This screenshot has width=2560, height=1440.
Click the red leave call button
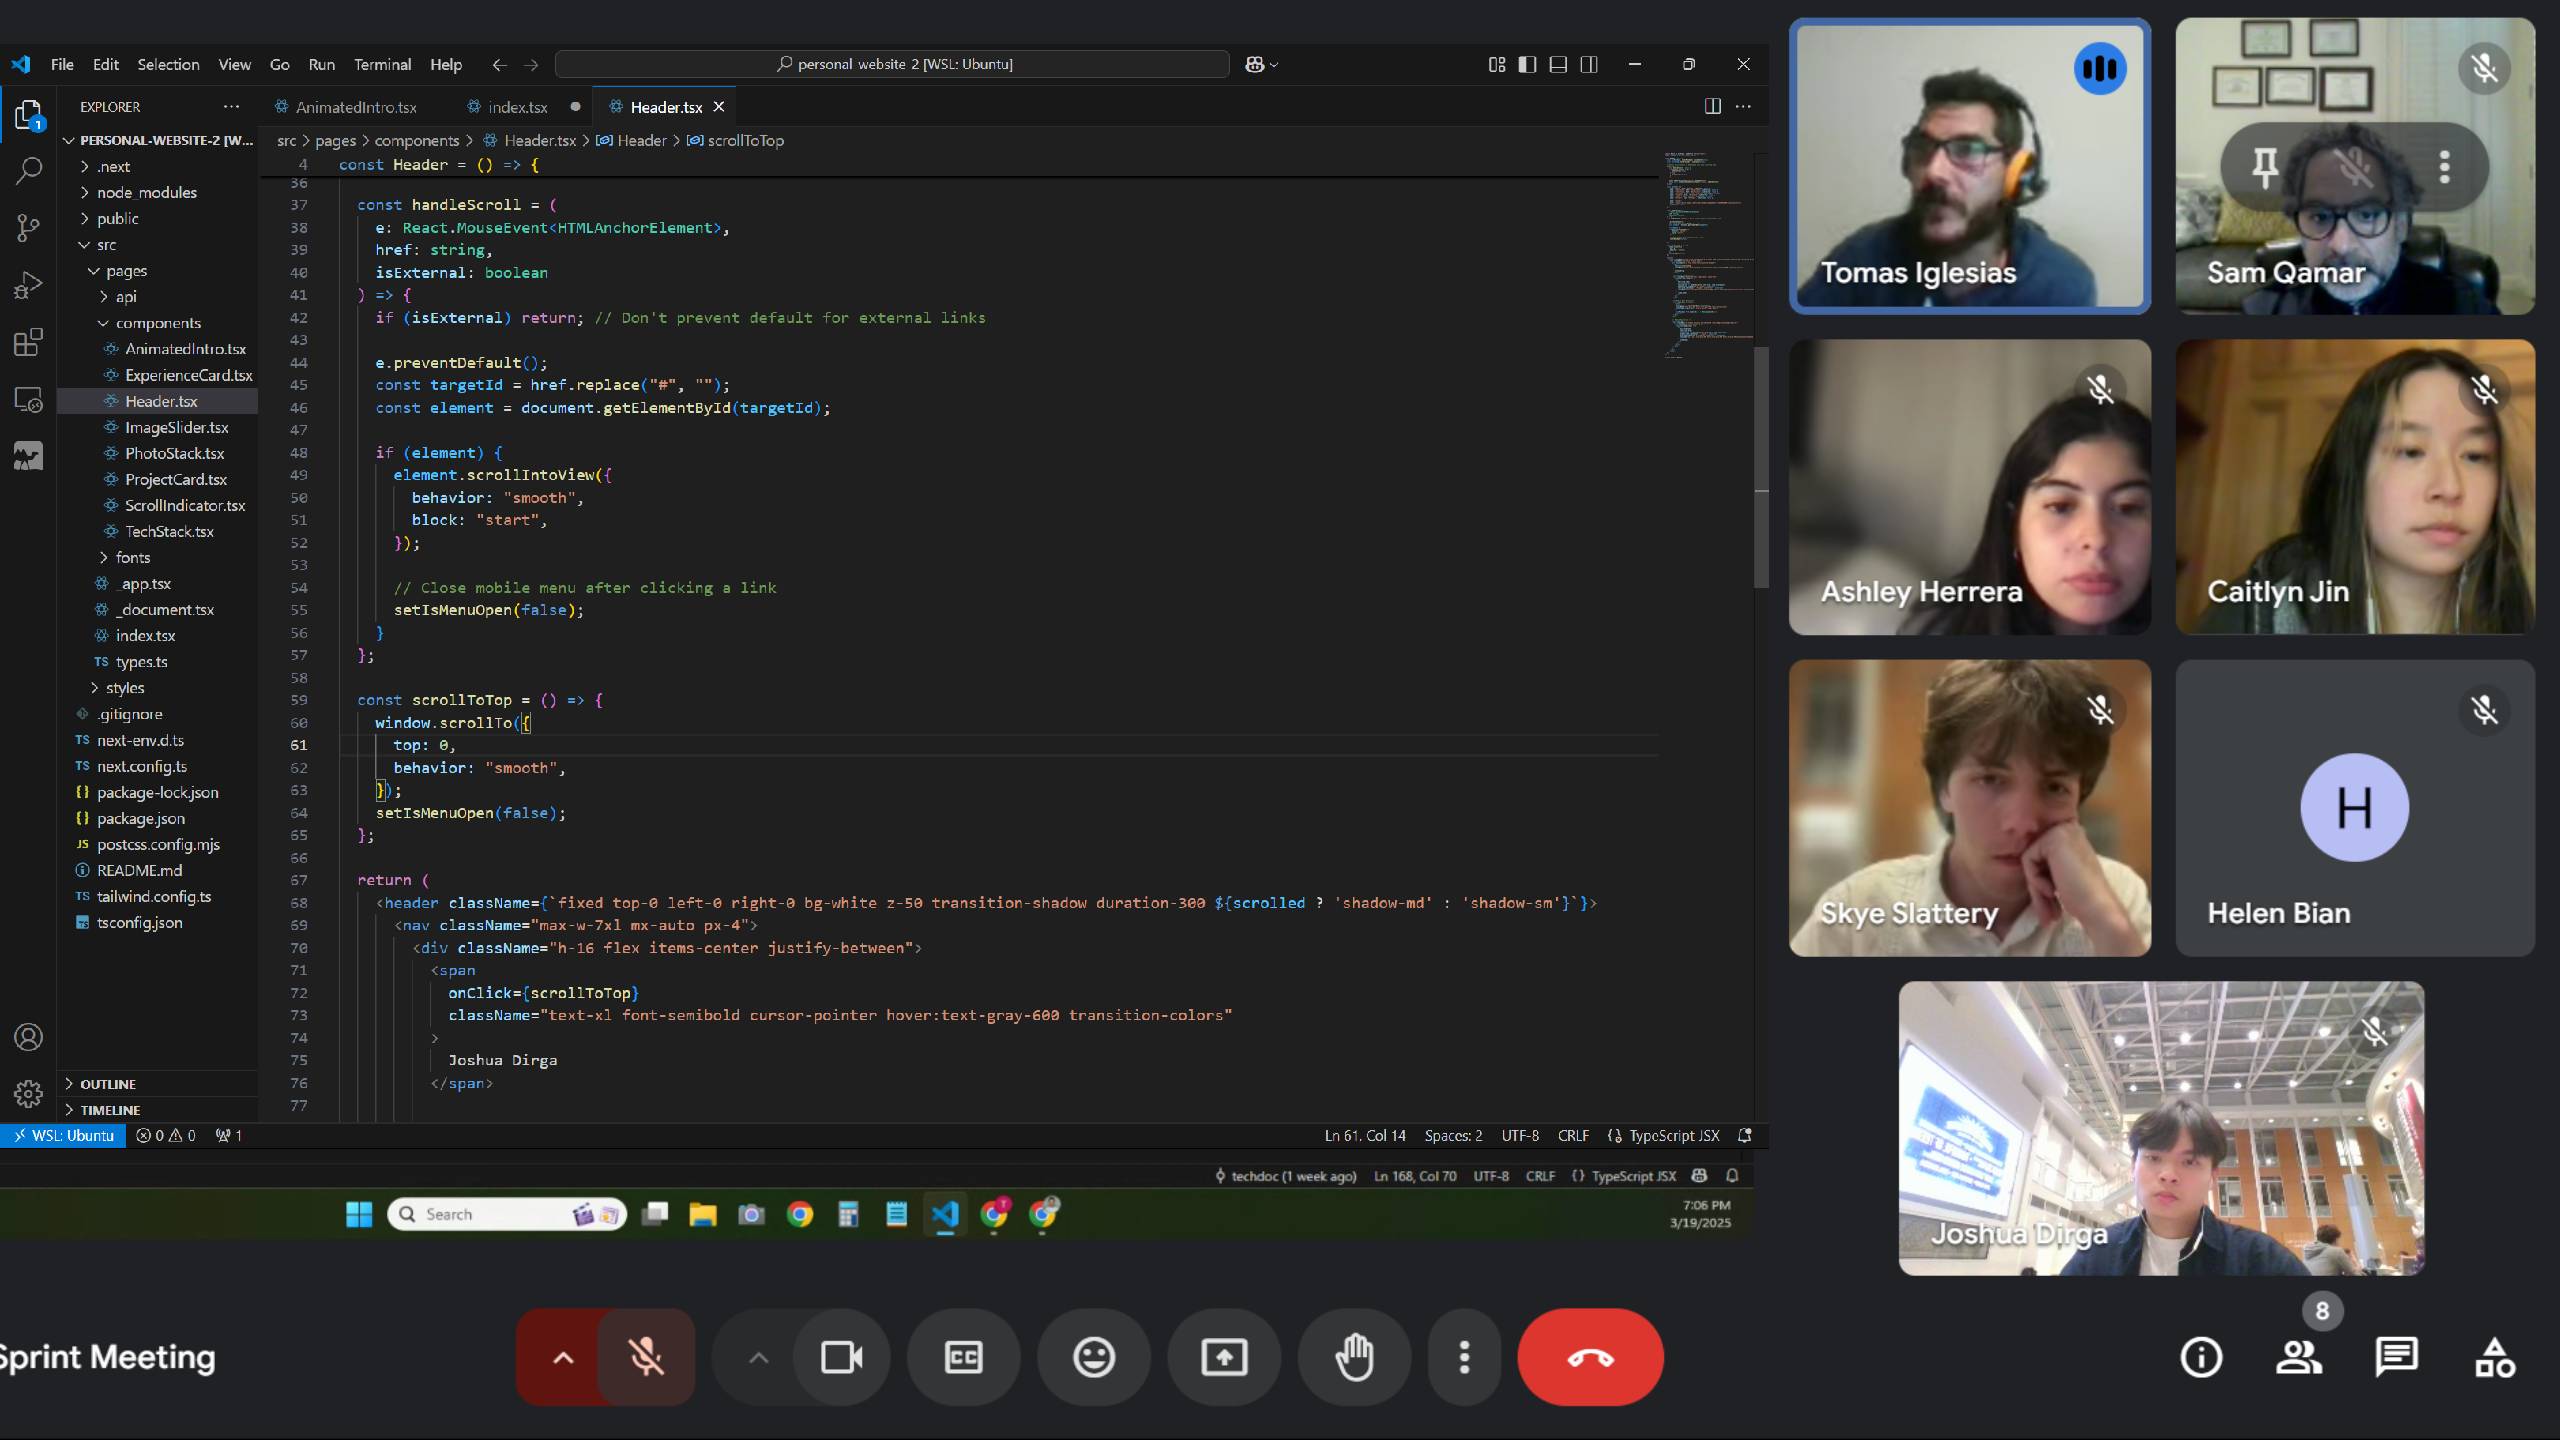1590,1357
